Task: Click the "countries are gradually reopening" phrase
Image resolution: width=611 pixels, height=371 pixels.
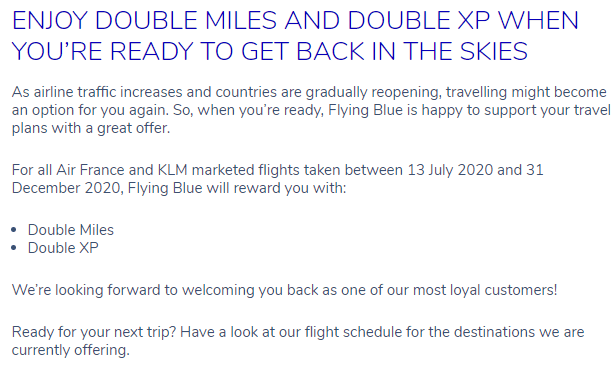Action: [x=328, y=92]
